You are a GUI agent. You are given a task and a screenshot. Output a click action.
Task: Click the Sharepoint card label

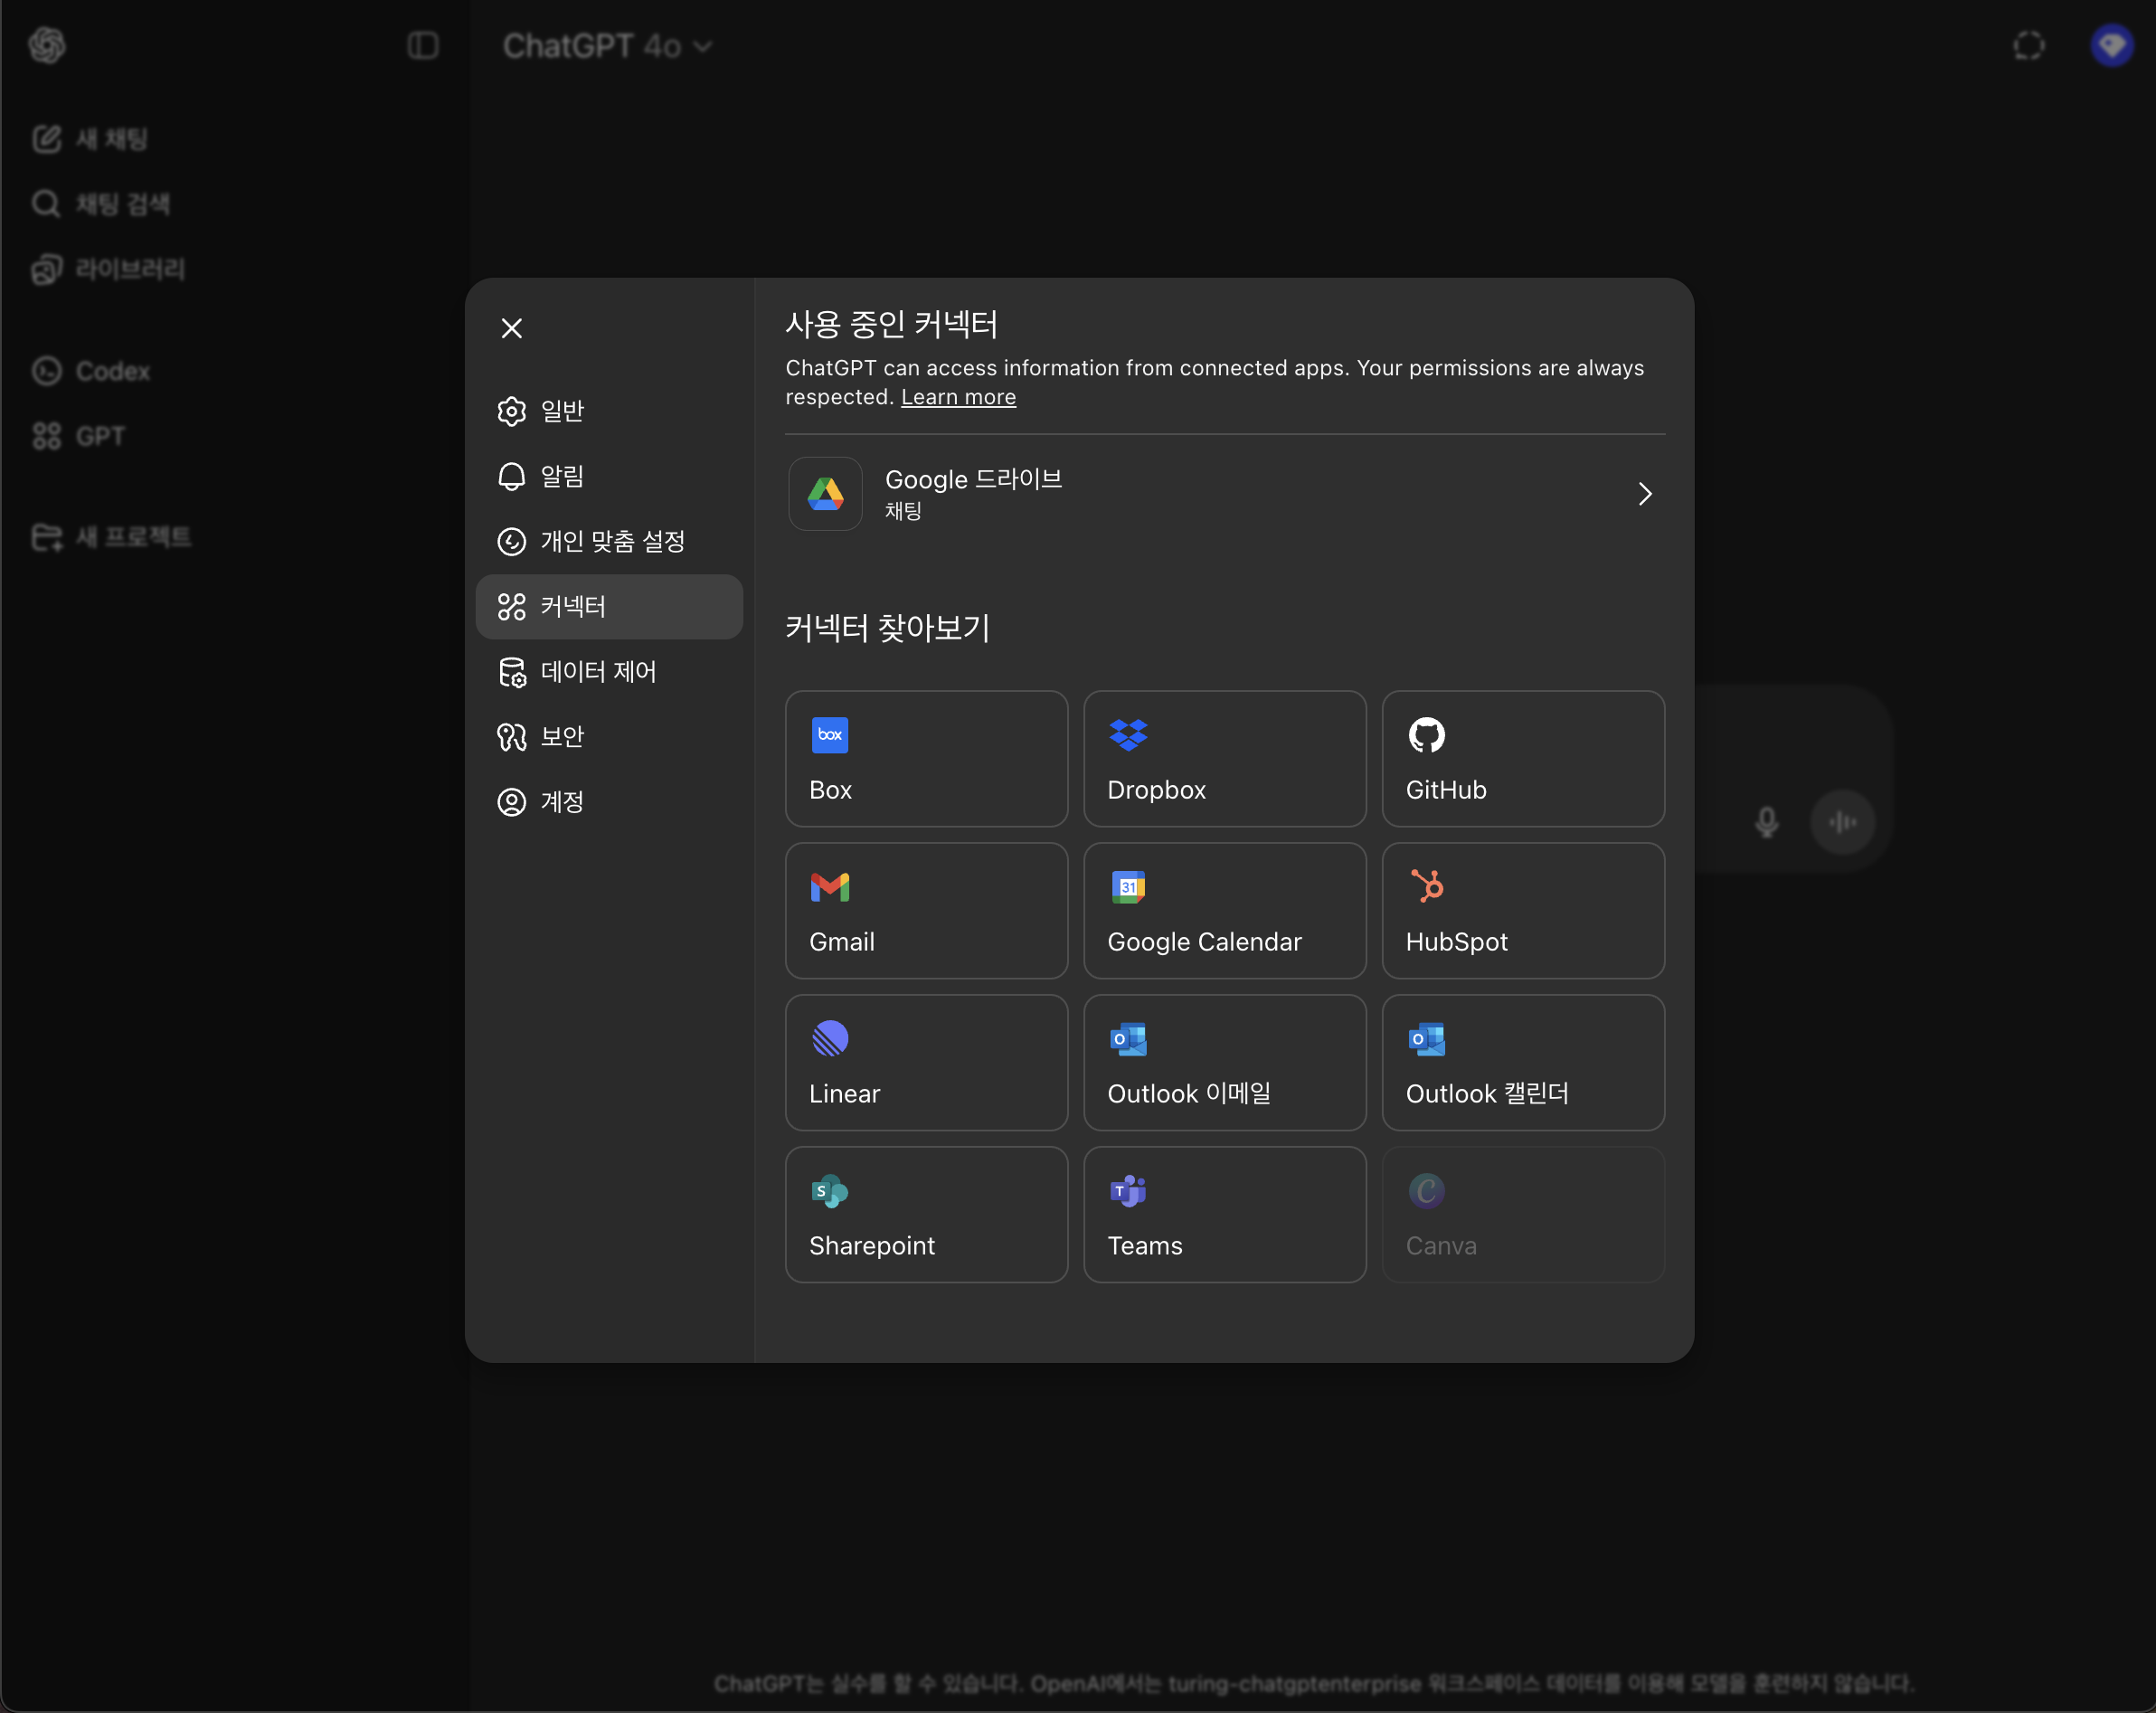point(871,1246)
